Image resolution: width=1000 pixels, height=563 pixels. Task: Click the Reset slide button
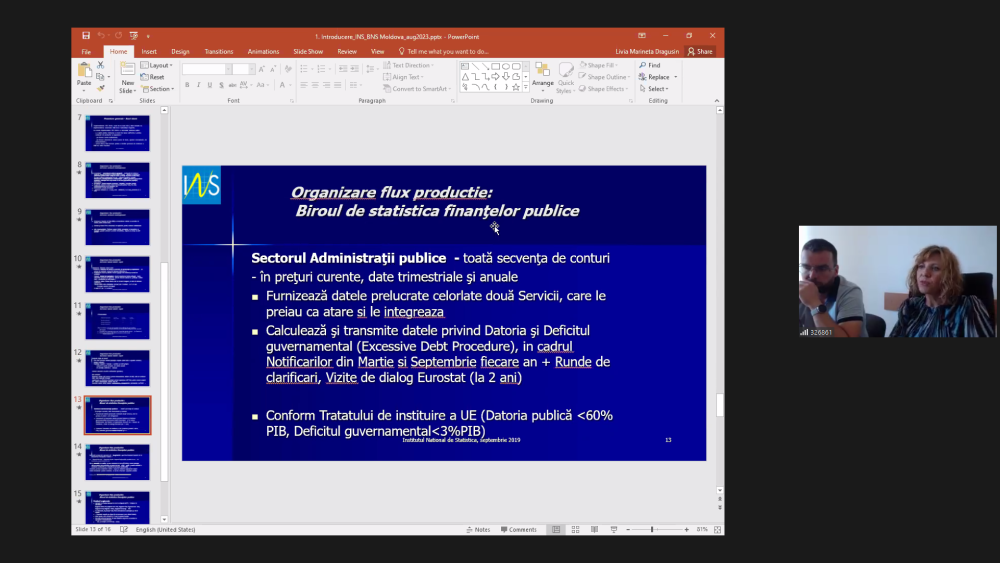pyautogui.click(x=153, y=77)
